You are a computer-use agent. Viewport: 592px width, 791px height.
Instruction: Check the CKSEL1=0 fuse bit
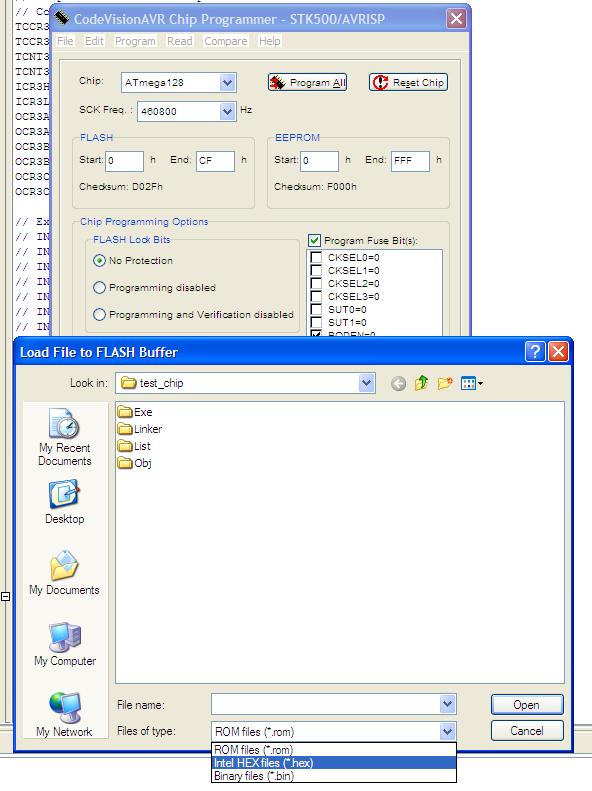pos(316,270)
